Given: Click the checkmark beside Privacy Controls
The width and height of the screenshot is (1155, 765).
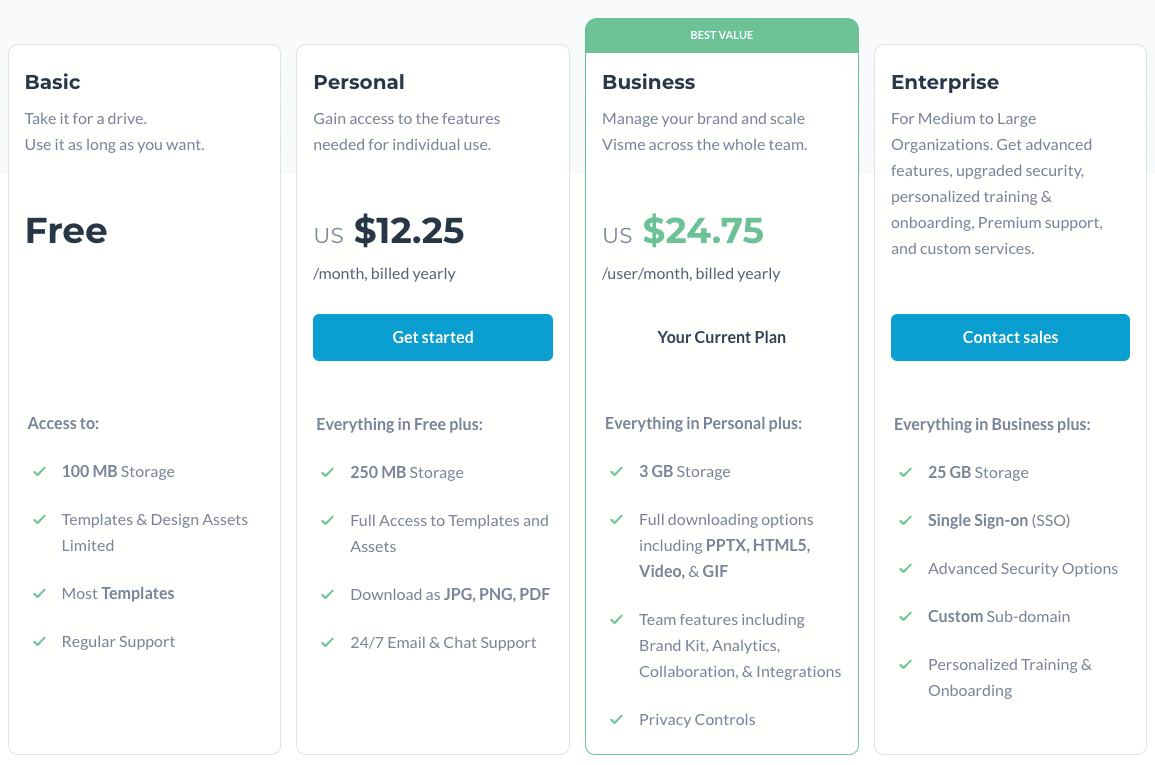Looking at the screenshot, I should [617, 719].
